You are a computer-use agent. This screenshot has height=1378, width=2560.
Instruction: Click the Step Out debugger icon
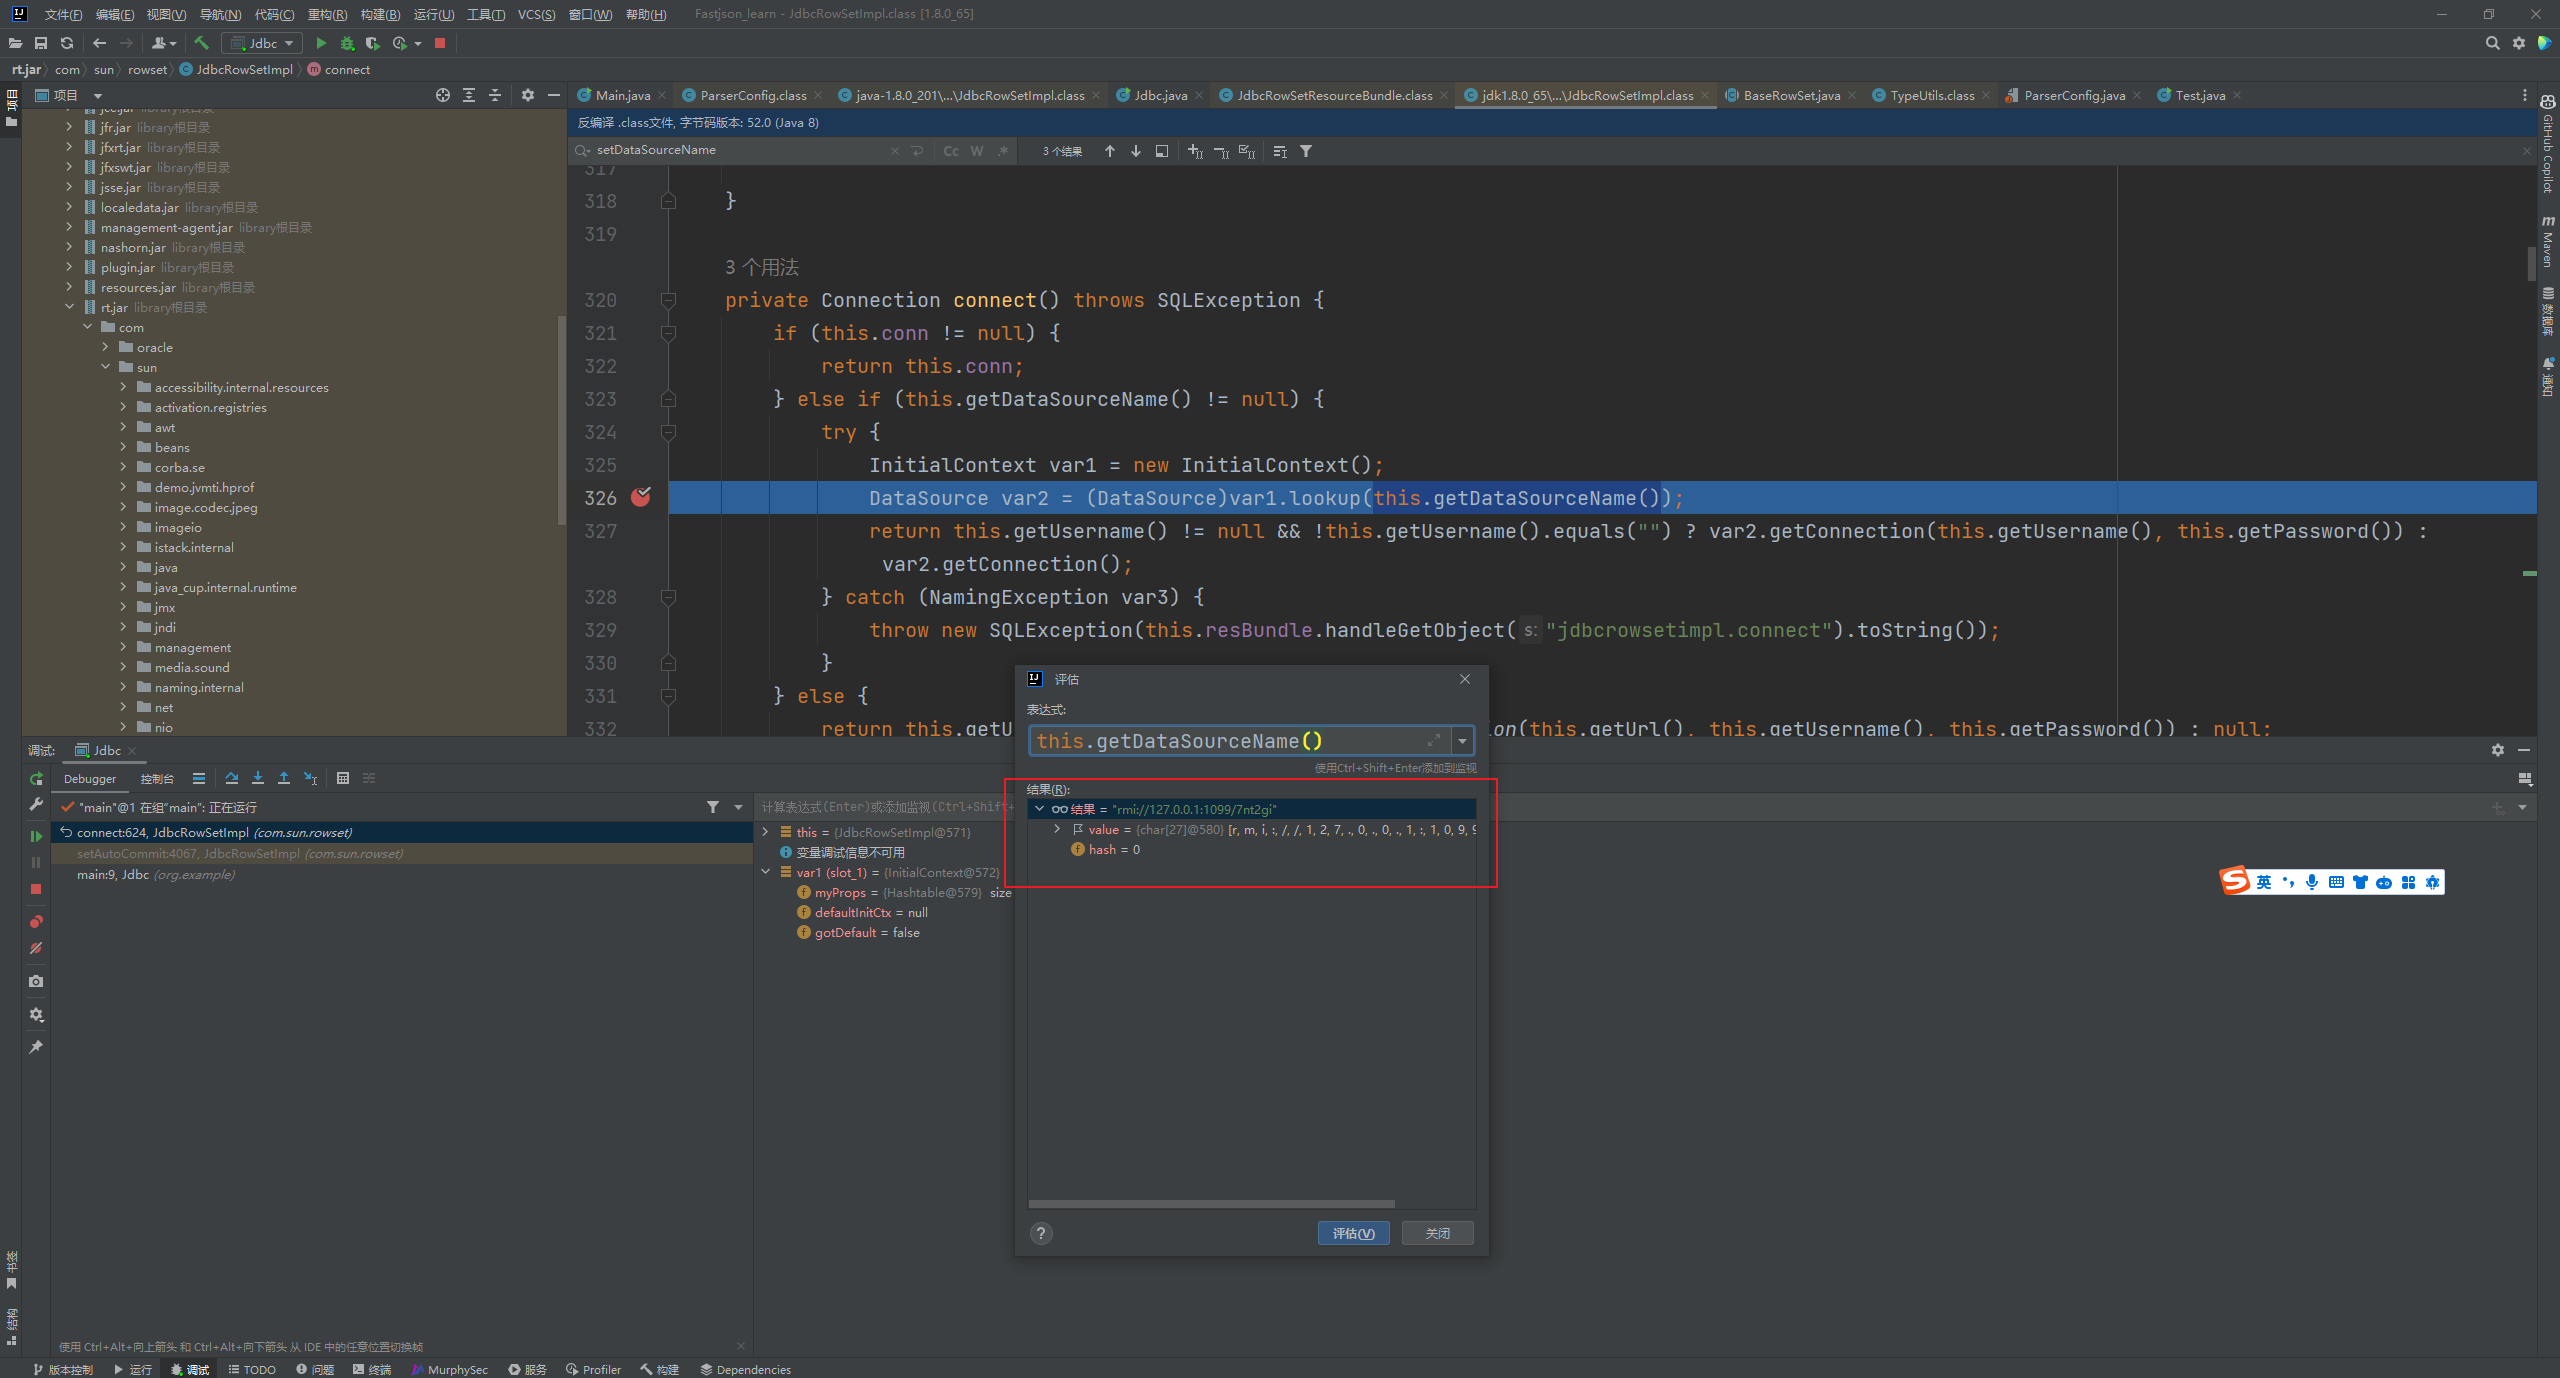[284, 778]
